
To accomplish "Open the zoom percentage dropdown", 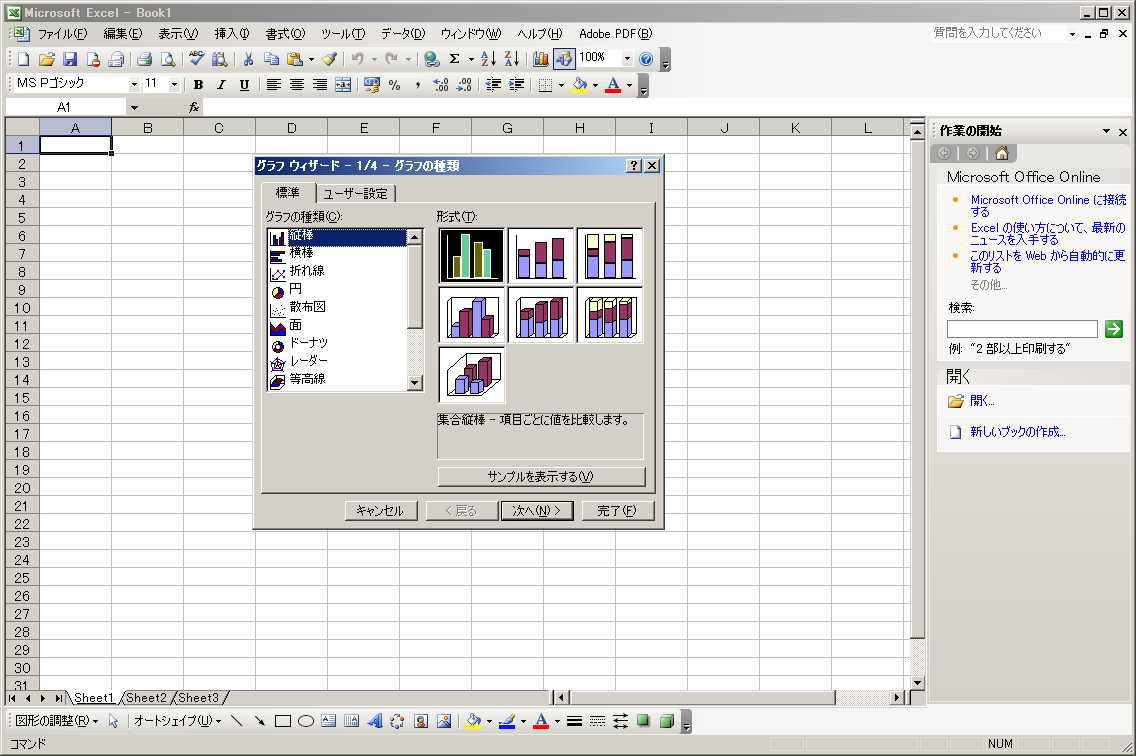I will pos(627,59).
